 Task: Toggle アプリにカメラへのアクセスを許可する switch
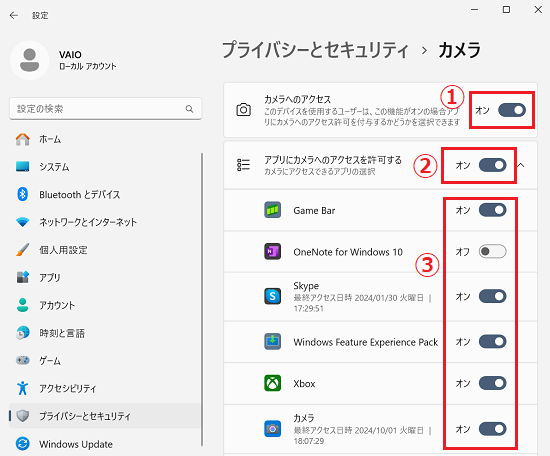point(492,165)
